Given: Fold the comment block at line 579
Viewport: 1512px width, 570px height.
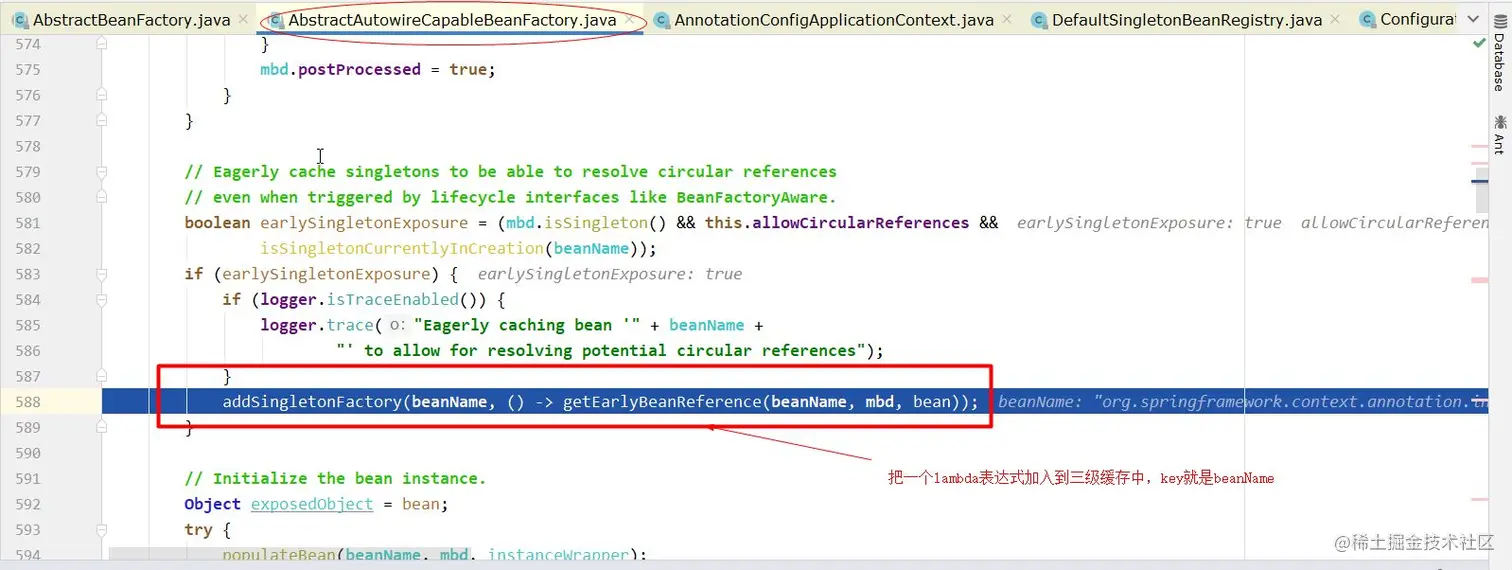Looking at the screenshot, I should point(101,172).
